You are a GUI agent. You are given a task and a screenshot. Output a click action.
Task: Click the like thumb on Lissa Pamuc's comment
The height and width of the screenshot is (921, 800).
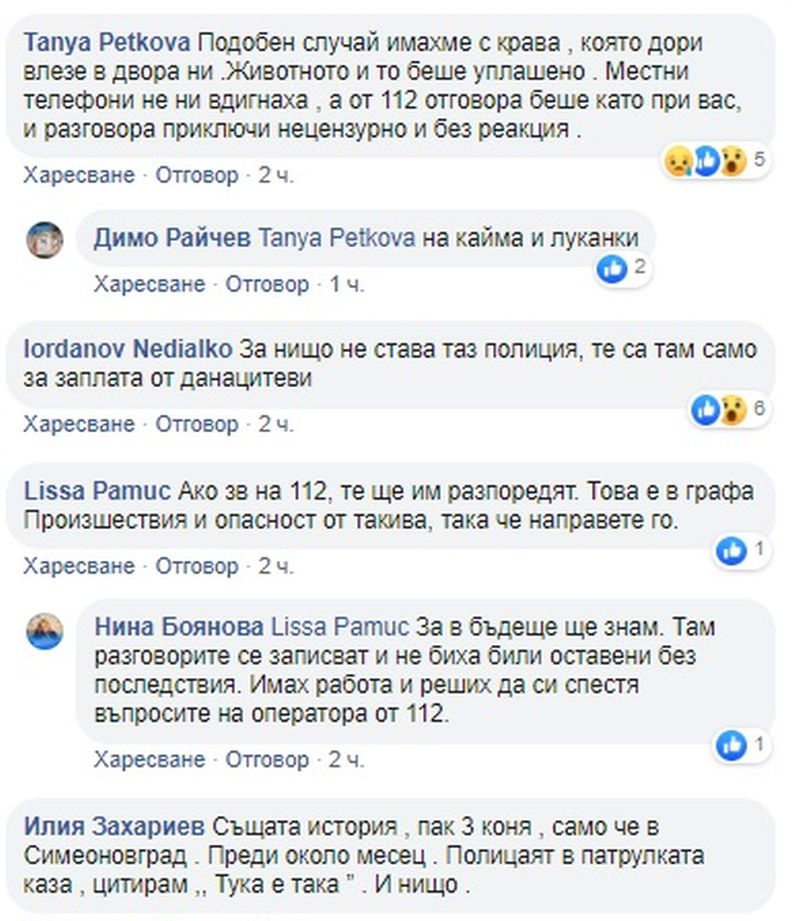click(731, 550)
